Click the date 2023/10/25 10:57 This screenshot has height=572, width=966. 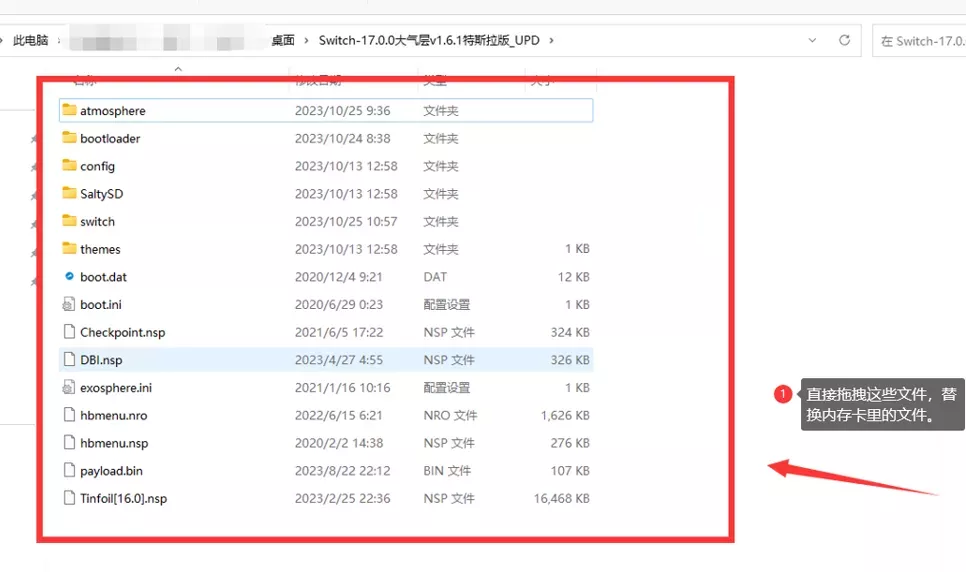point(346,222)
